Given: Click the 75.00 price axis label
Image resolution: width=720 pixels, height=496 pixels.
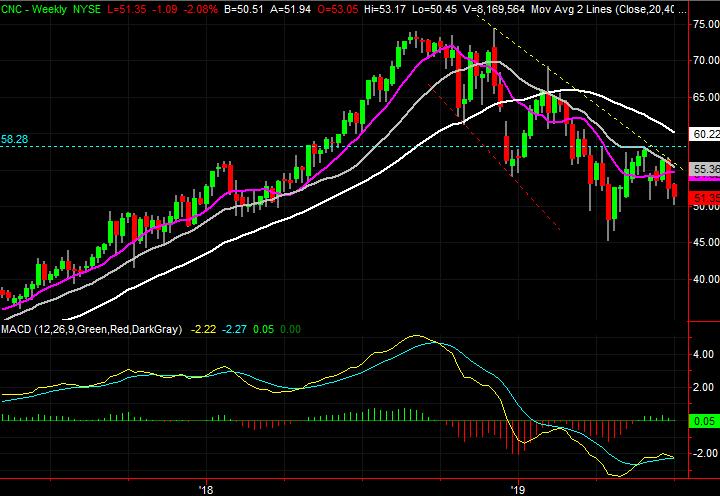Looking at the screenshot, I should (706, 24).
